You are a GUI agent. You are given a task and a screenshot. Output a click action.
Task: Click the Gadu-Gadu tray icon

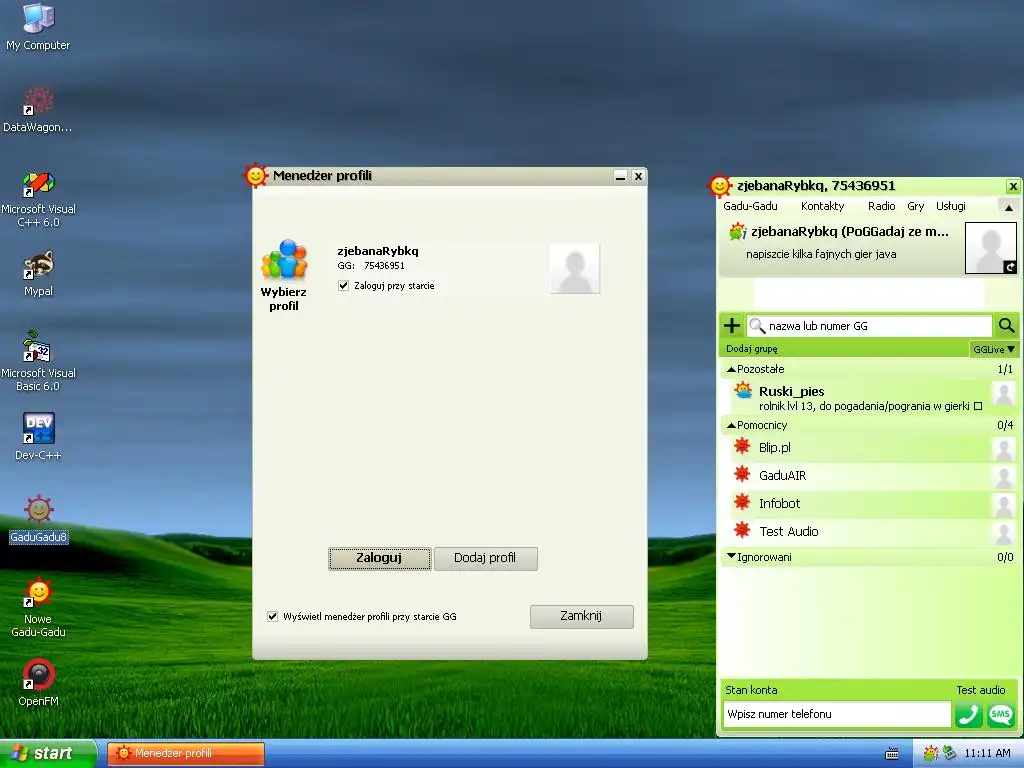tap(931, 754)
